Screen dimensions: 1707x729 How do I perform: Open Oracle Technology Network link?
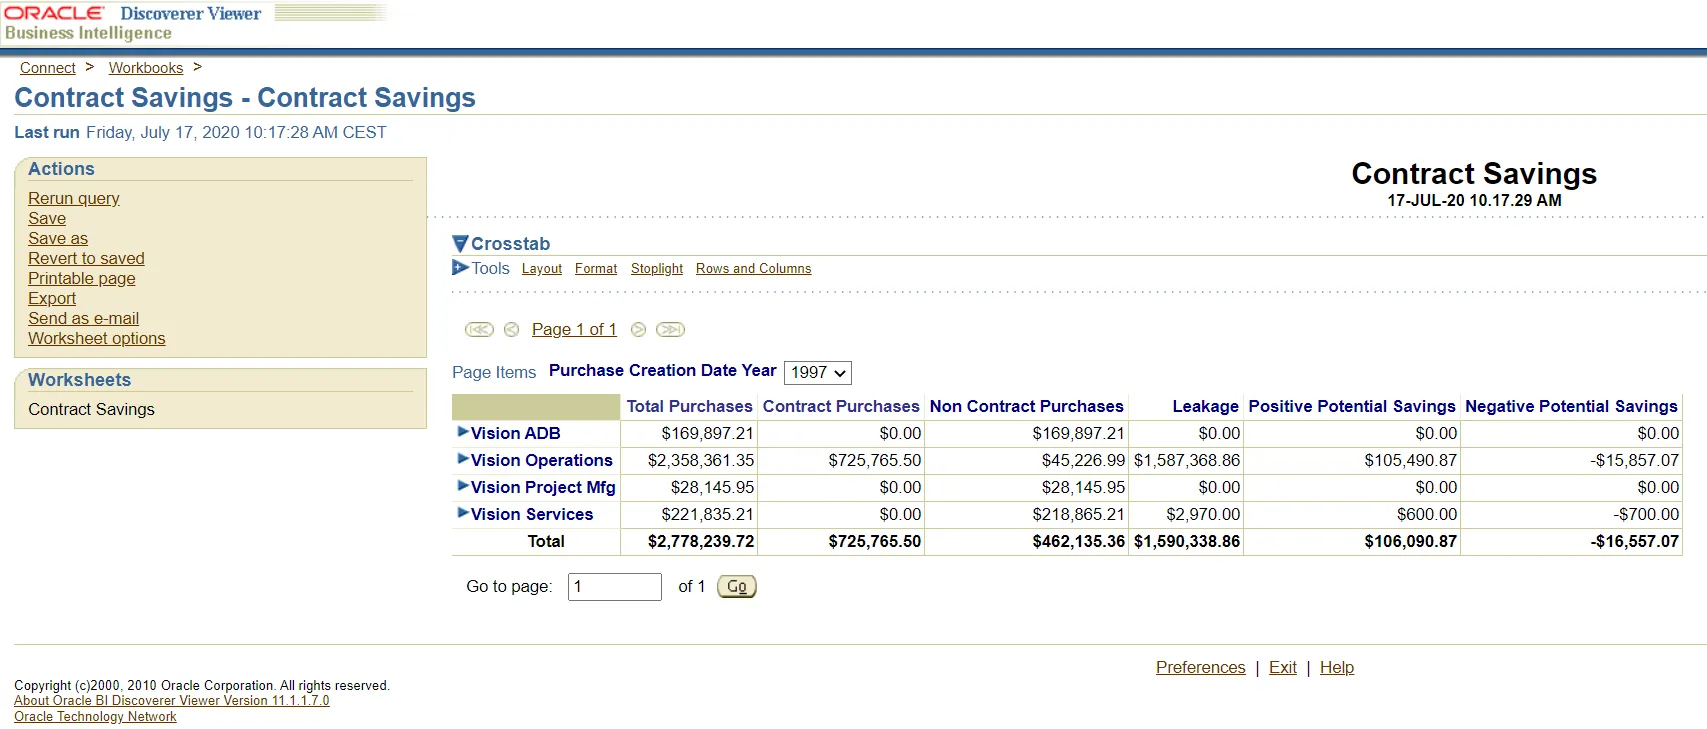[x=95, y=717]
